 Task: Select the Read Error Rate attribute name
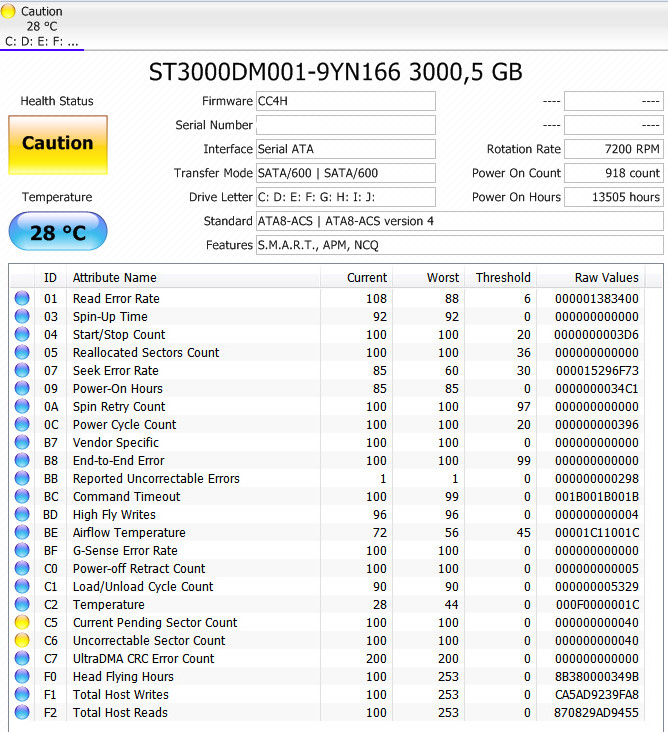coord(116,298)
